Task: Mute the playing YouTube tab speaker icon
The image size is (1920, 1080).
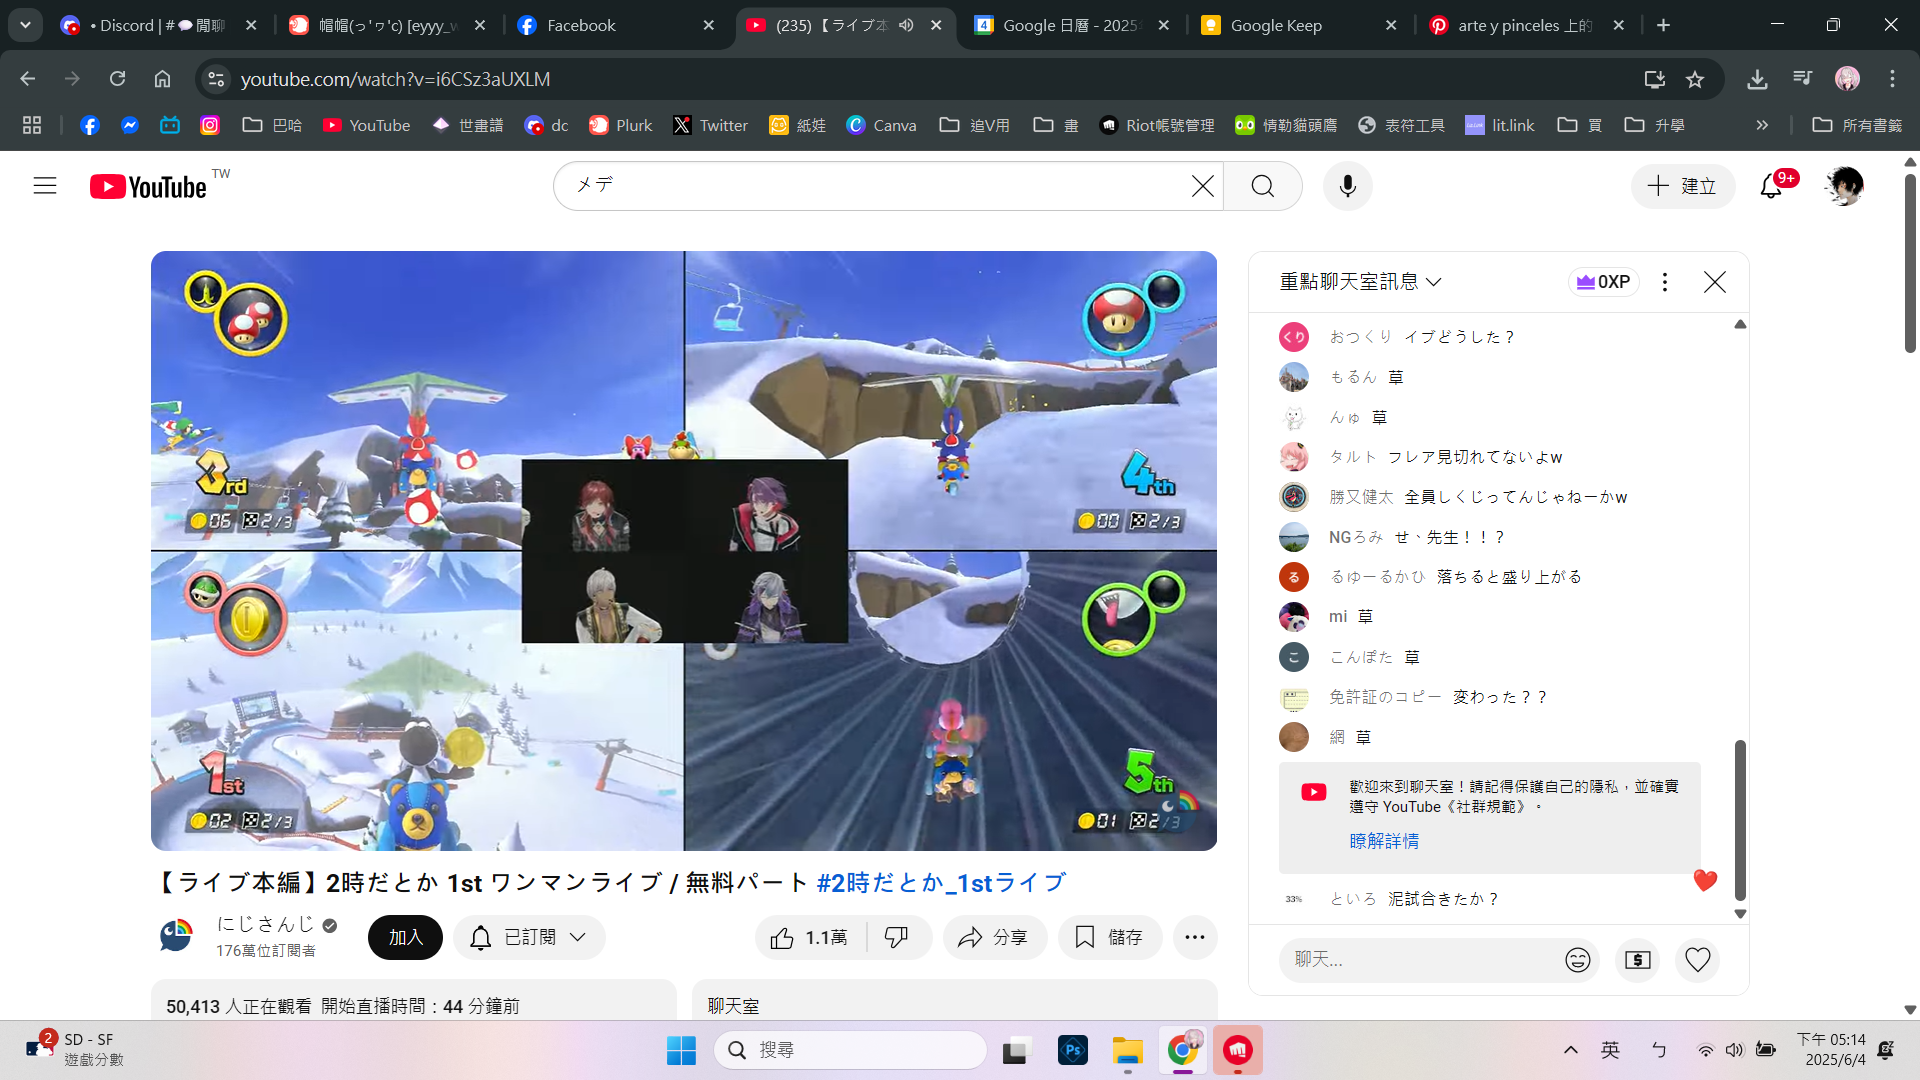Action: point(906,26)
